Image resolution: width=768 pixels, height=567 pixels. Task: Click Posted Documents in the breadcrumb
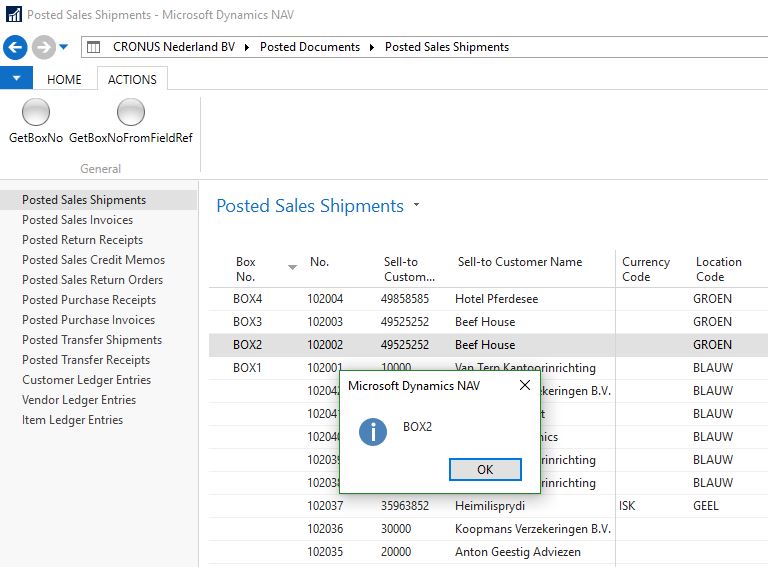point(309,47)
